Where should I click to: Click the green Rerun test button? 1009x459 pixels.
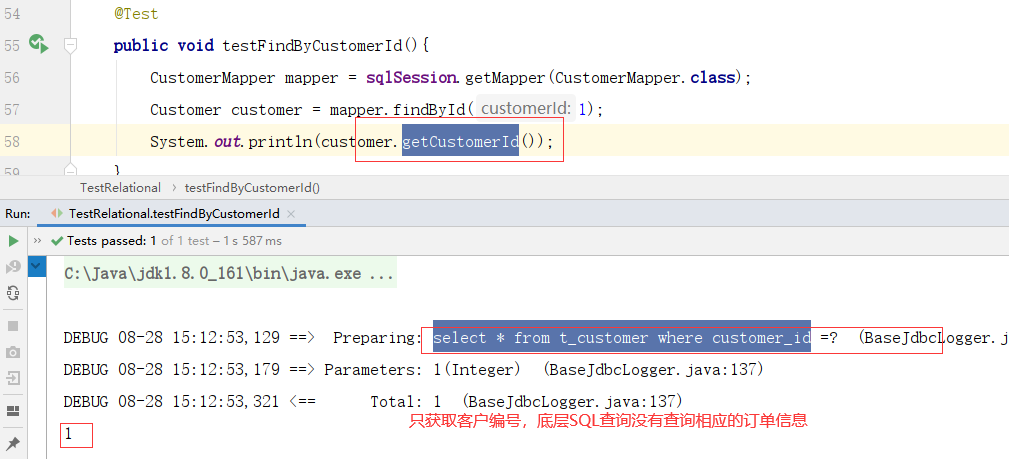coord(13,241)
